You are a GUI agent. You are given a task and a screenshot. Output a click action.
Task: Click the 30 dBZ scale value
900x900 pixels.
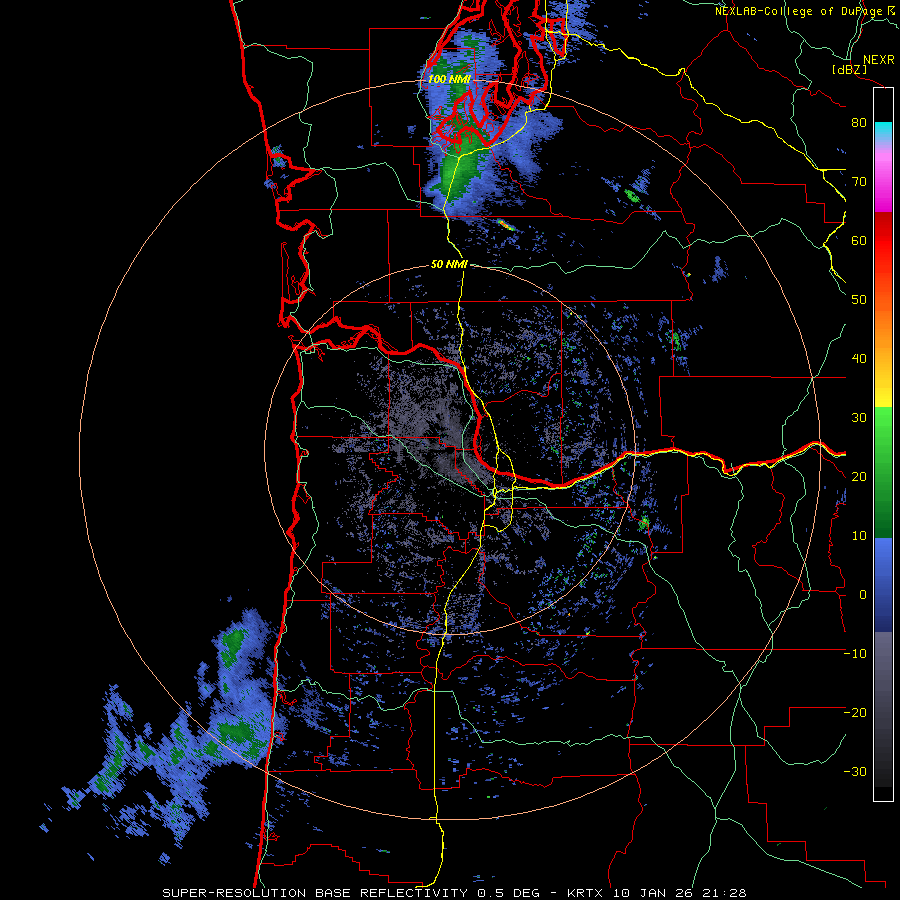tap(859, 417)
